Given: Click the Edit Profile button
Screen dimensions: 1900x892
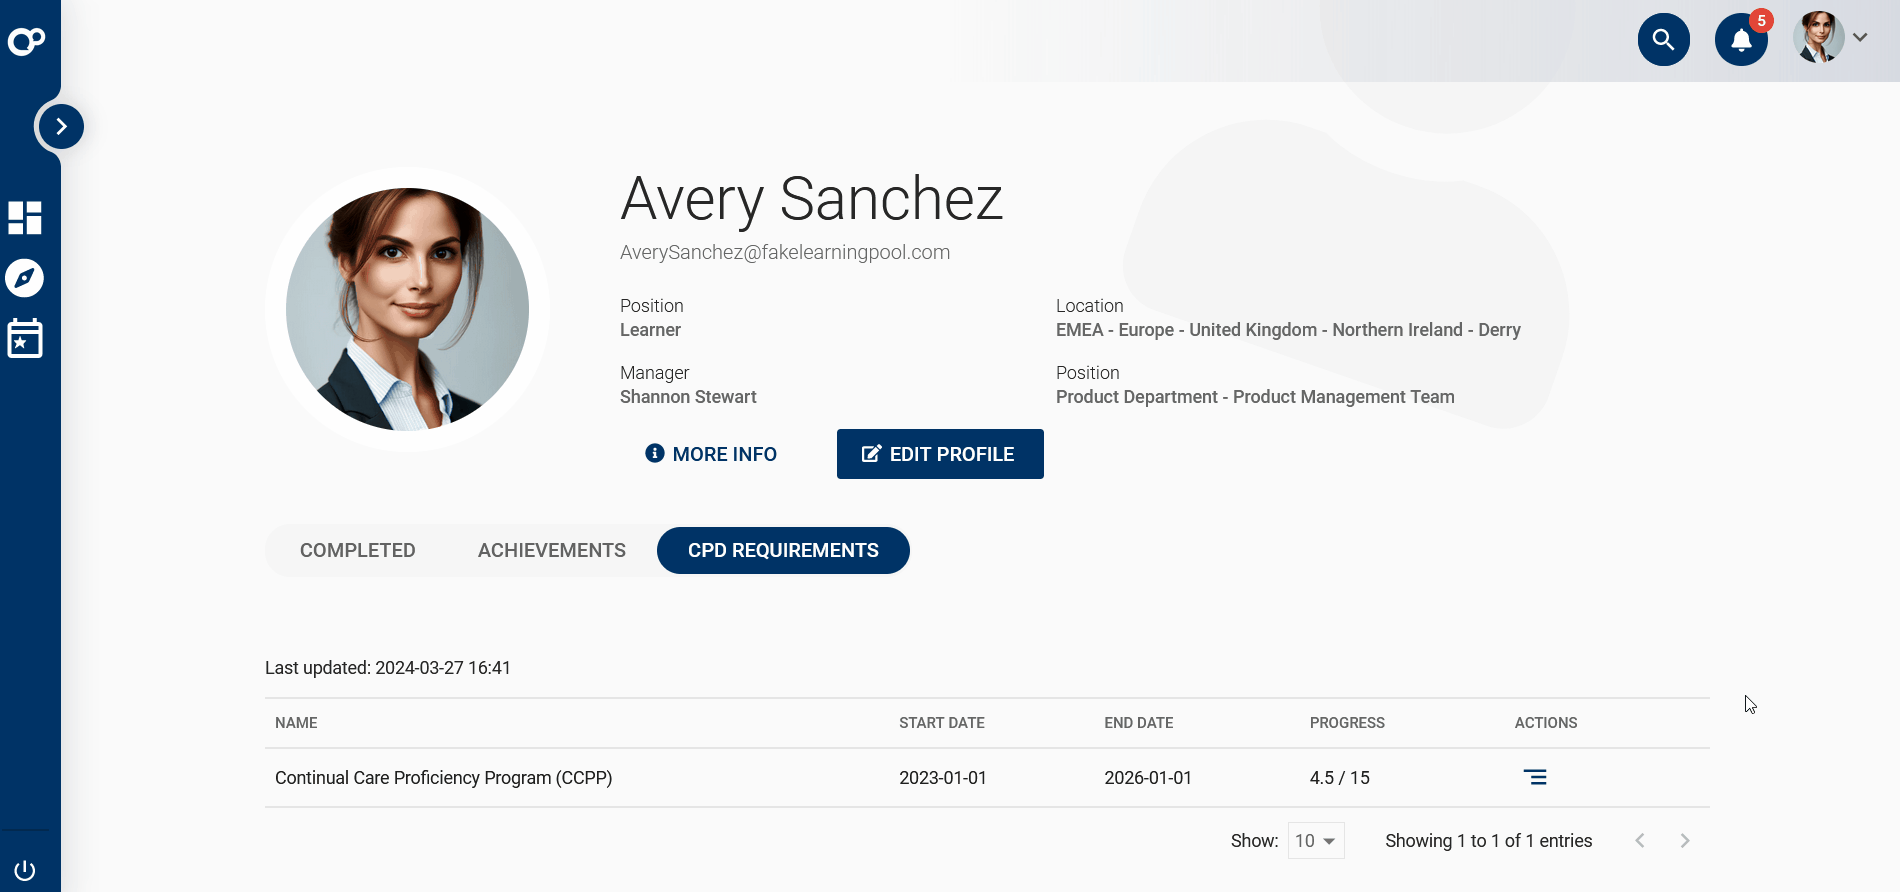Looking at the screenshot, I should [x=939, y=454].
